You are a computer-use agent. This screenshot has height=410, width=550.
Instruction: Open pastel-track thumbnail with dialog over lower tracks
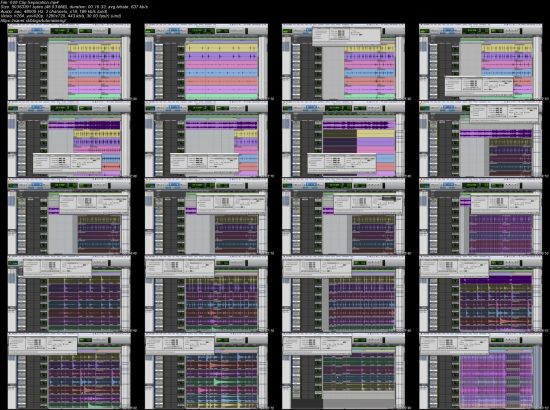(x=481, y=62)
